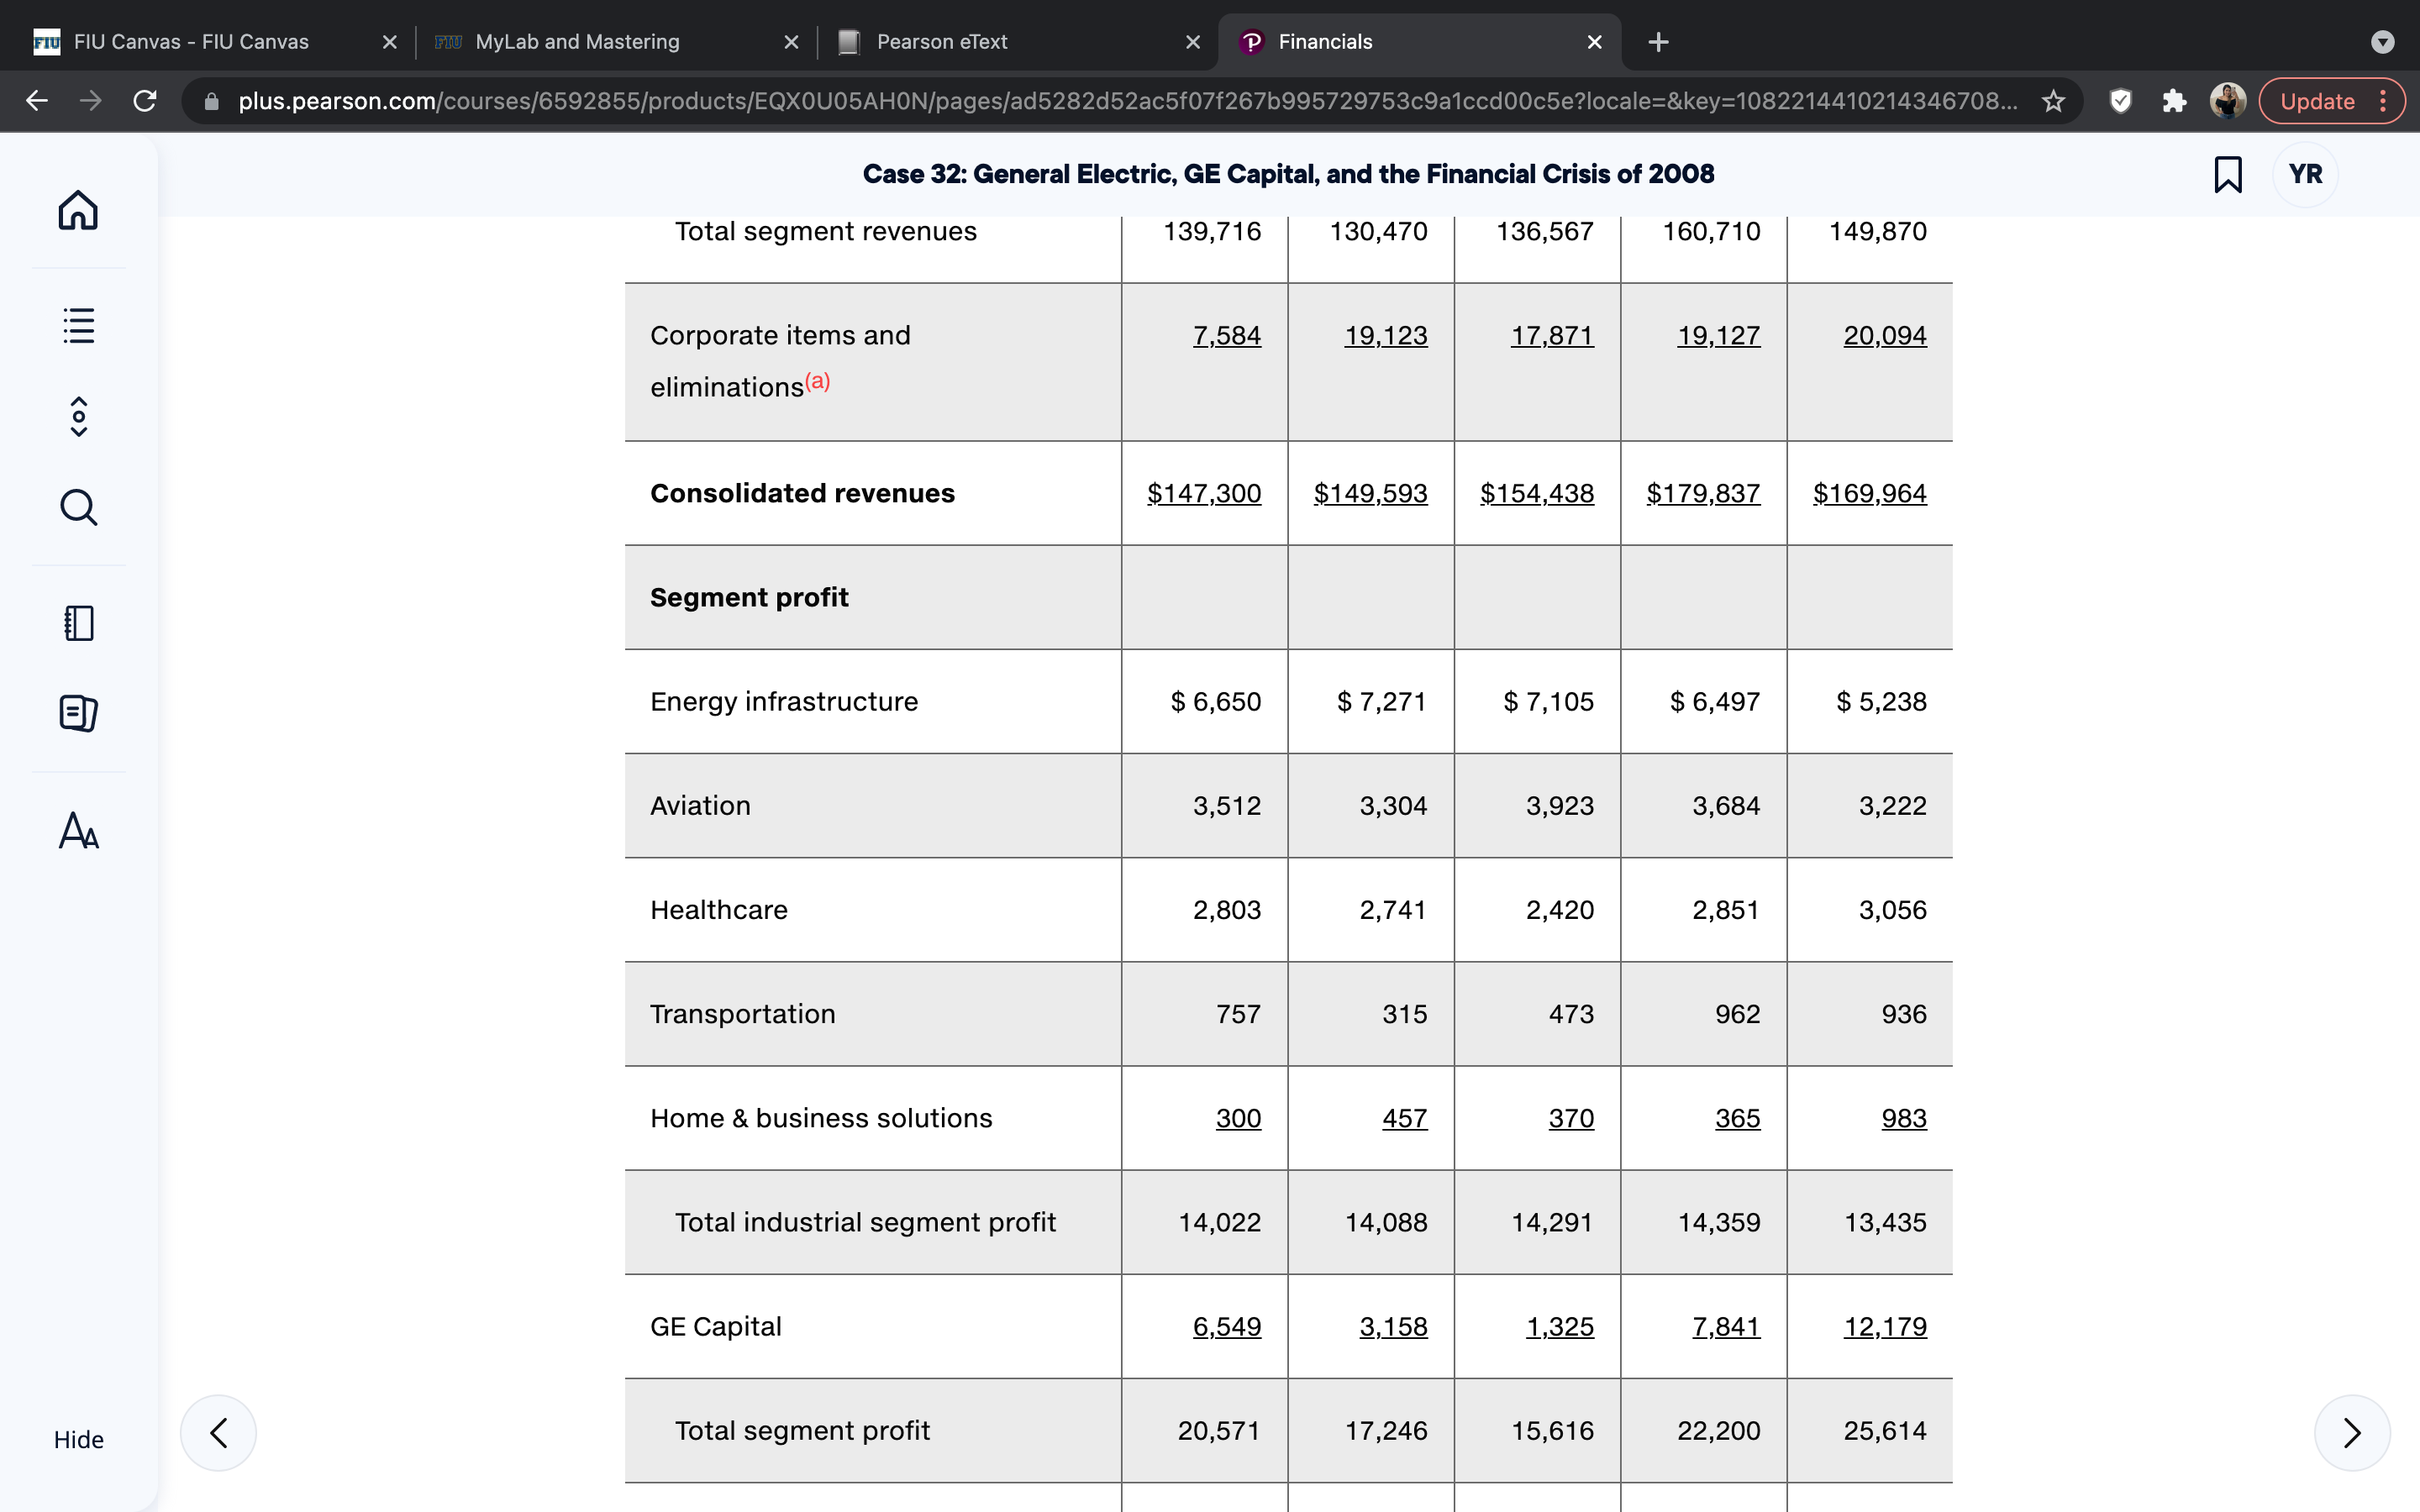The height and width of the screenshot is (1512, 2420).
Task: Open the page navigation settings icon
Action: tap(78, 416)
